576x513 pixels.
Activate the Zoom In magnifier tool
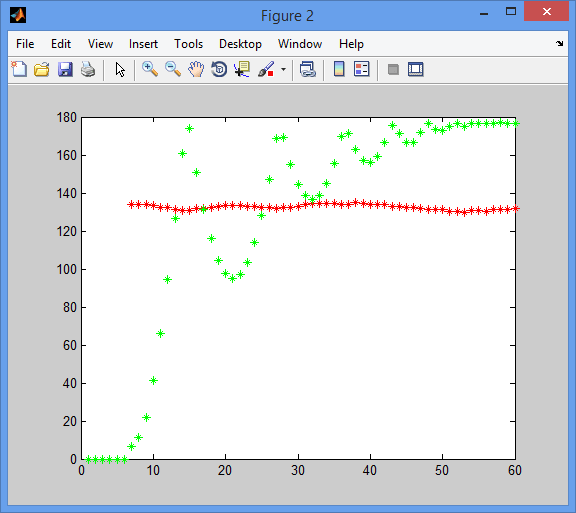pyautogui.click(x=150, y=69)
